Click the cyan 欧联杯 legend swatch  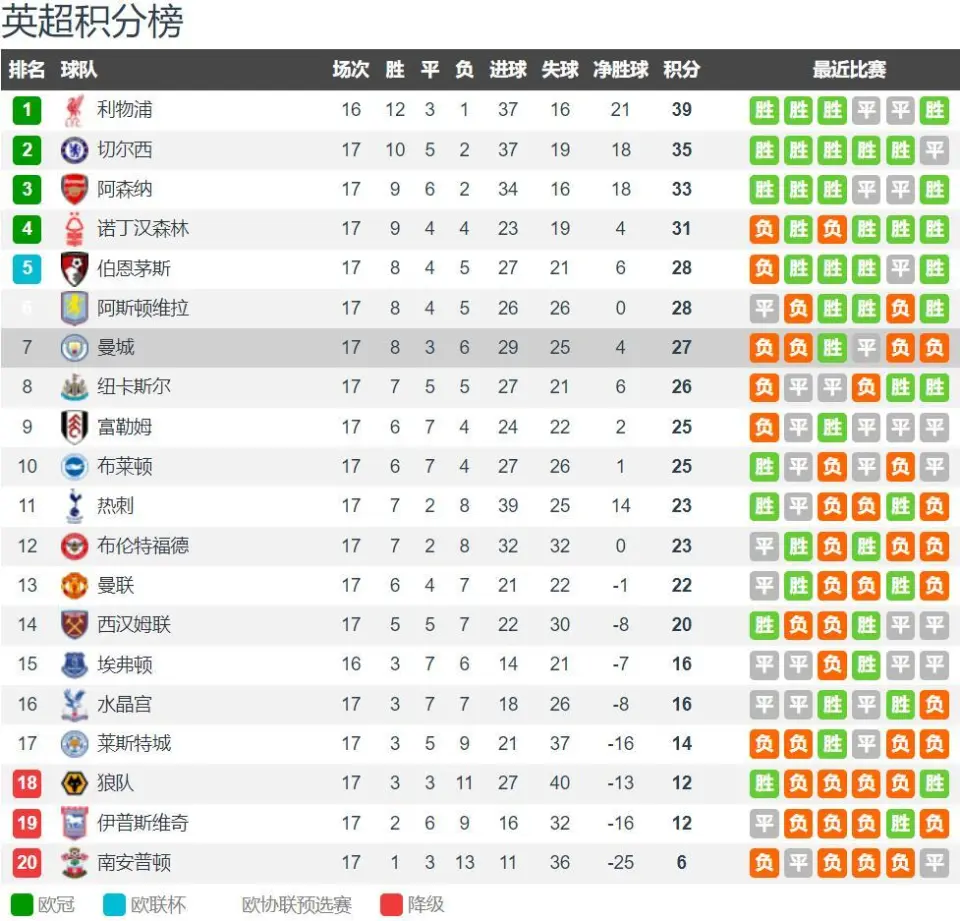coord(114,904)
